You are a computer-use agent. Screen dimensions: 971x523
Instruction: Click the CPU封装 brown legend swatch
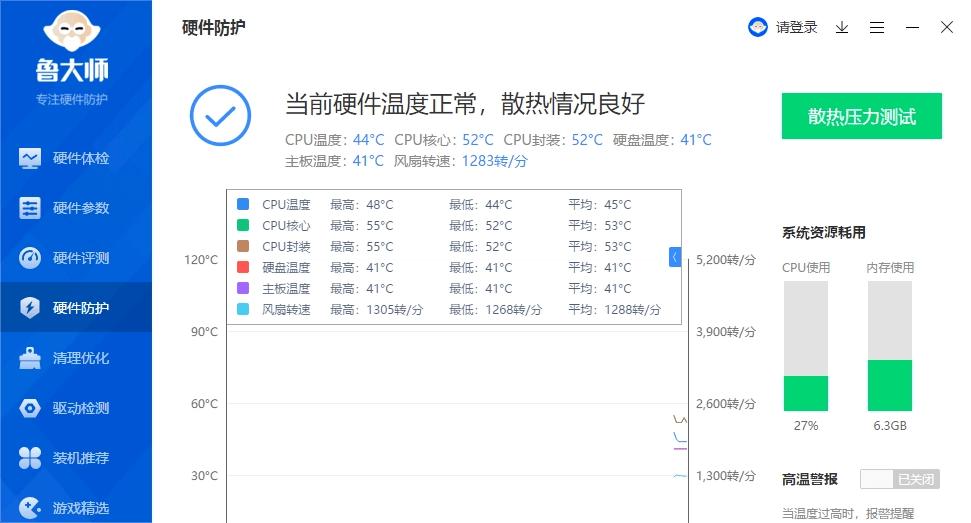[243, 246]
